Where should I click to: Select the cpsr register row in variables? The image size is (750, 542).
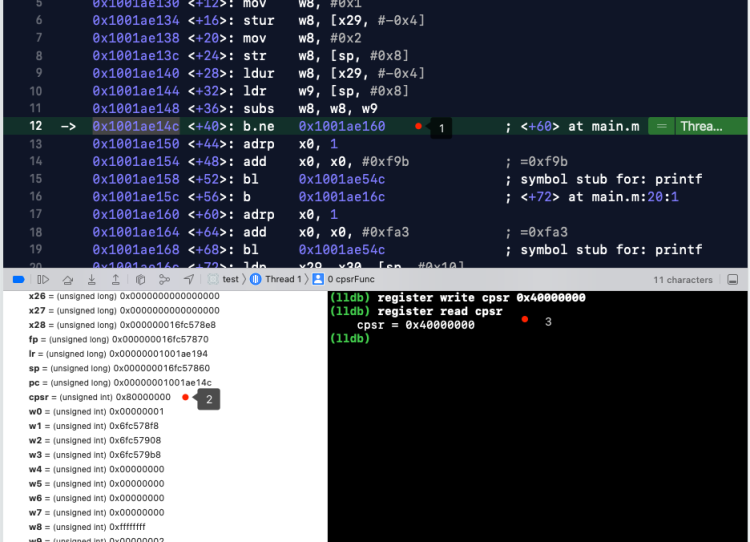pyautogui.click(x=100, y=397)
